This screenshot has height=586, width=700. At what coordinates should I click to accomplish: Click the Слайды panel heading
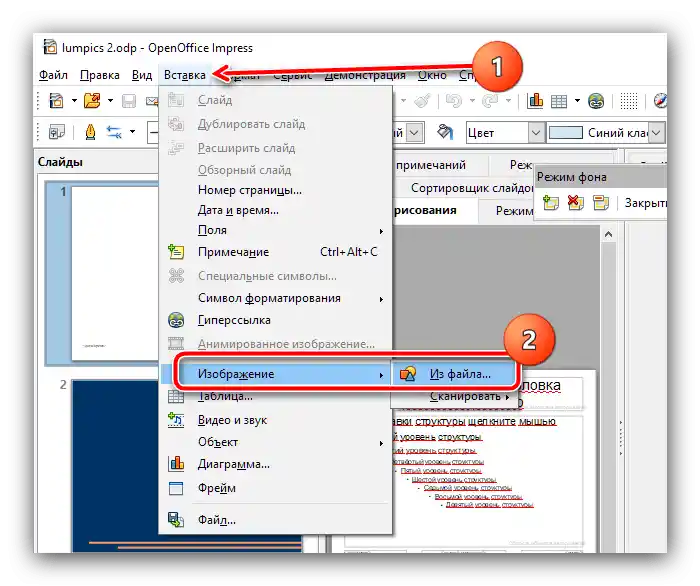(x=60, y=162)
